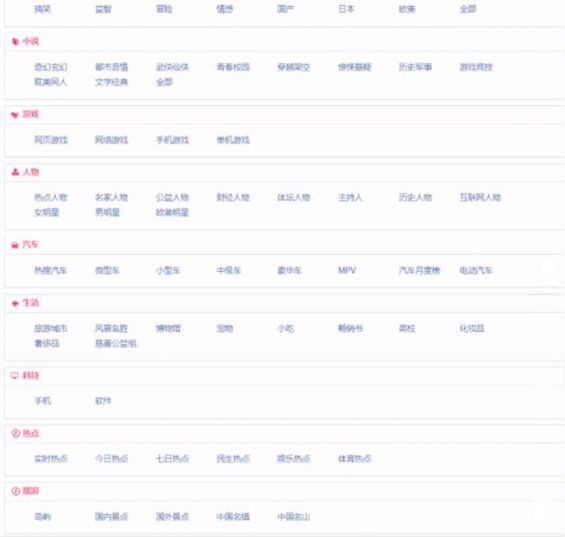Open the 网页游戏 list
The height and width of the screenshot is (537, 565).
(x=51, y=140)
